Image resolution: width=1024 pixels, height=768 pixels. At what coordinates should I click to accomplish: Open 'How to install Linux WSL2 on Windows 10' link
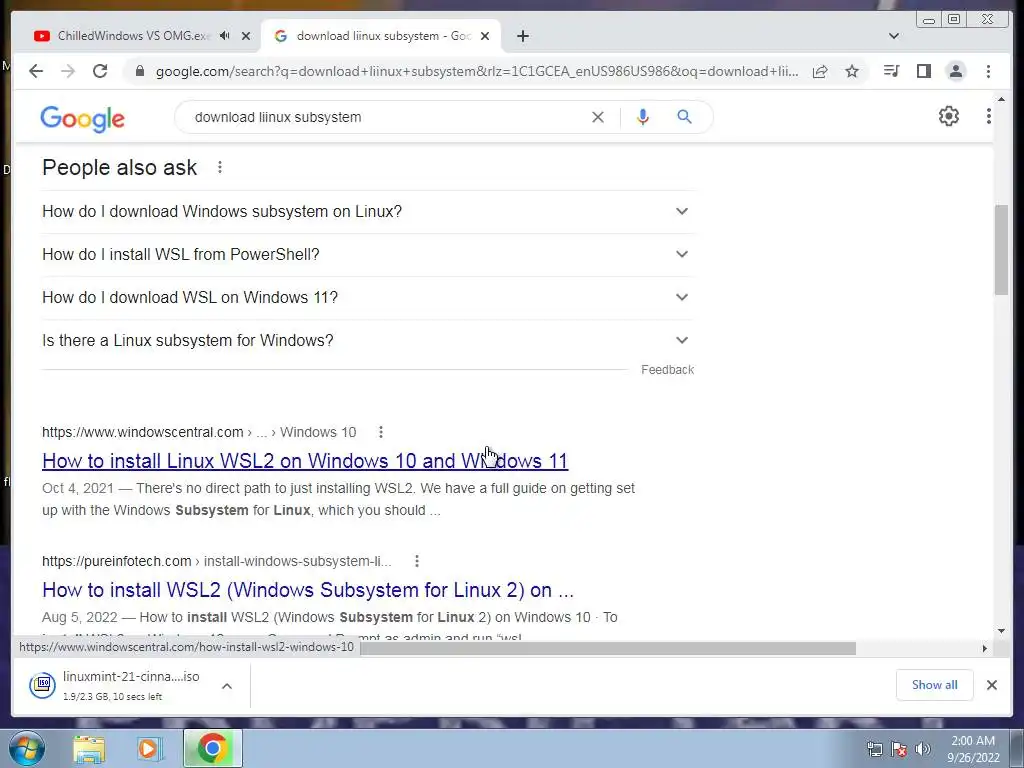click(x=305, y=461)
